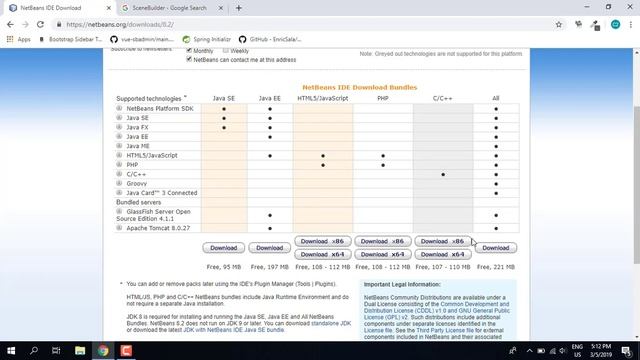Click the taskbar clock showing 5:12 PM
The width and height of the screenshot is (640, 360).
(x=601, y=351)
